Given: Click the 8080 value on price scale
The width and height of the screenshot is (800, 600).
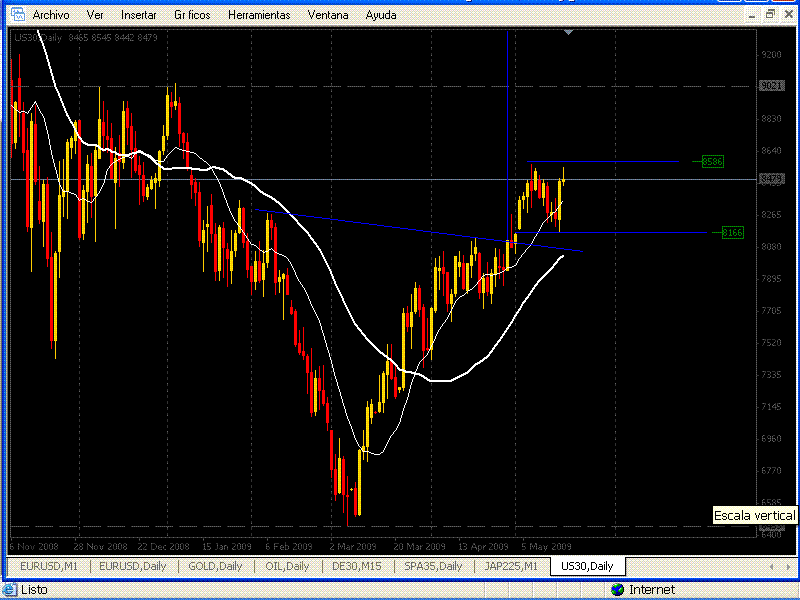Looking at the screenshot, I should click(x=771, y=246).
